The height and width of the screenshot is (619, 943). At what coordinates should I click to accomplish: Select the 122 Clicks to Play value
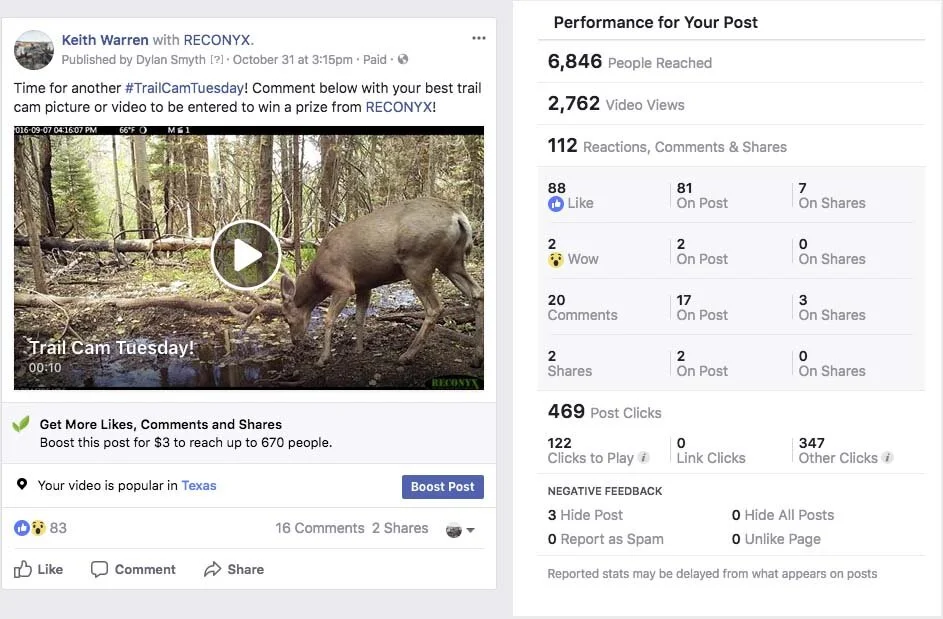pos(591,451)
